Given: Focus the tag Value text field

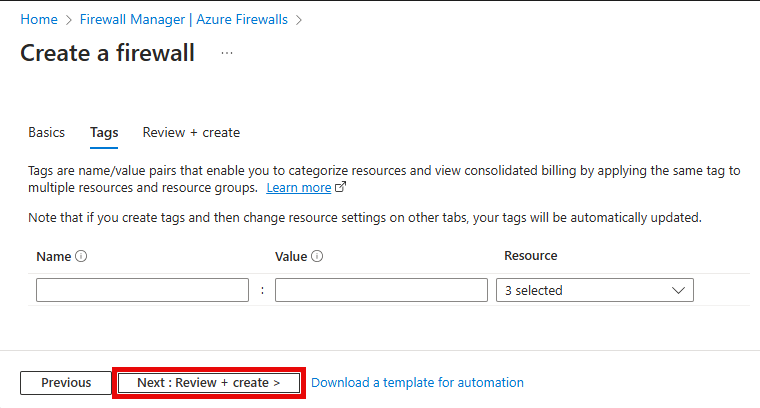Looking at the screenshot, I should [381, 290].
